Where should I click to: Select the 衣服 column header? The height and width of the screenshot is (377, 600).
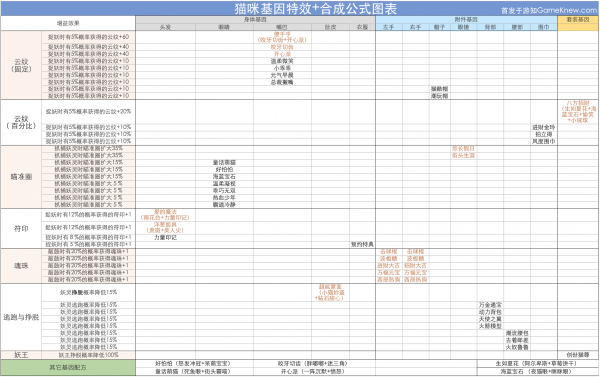point(362,27)
